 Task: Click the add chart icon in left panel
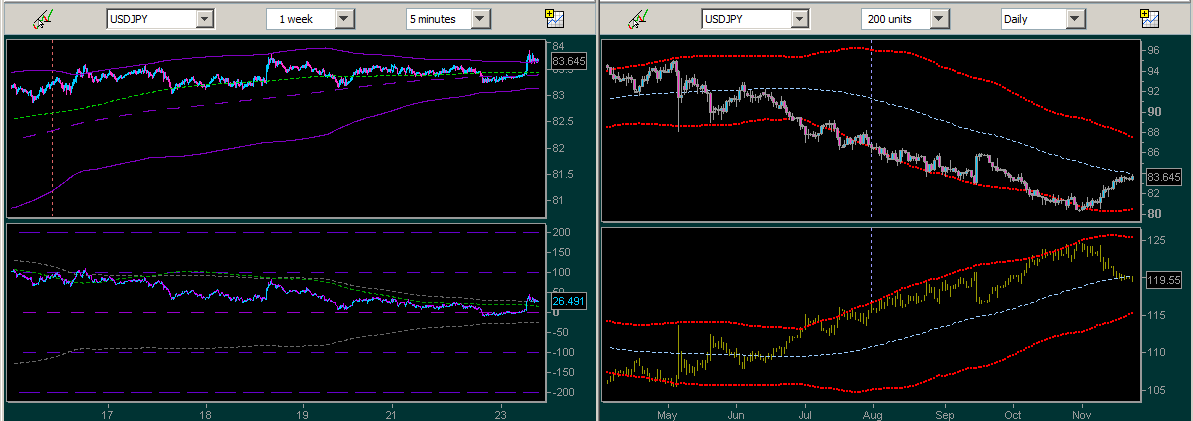554,18
